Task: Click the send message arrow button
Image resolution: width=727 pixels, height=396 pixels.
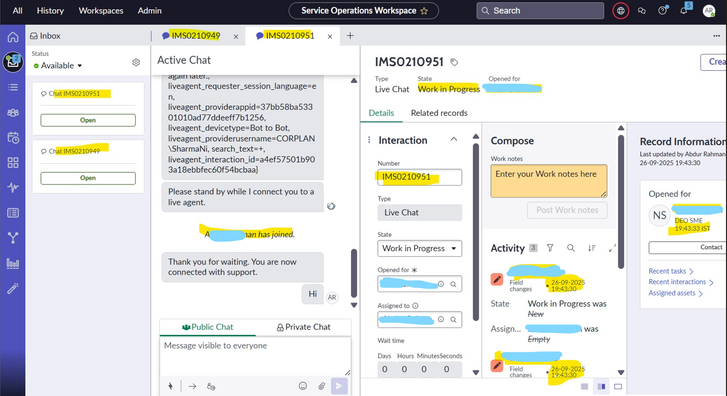Action: [x=339, y=386]
